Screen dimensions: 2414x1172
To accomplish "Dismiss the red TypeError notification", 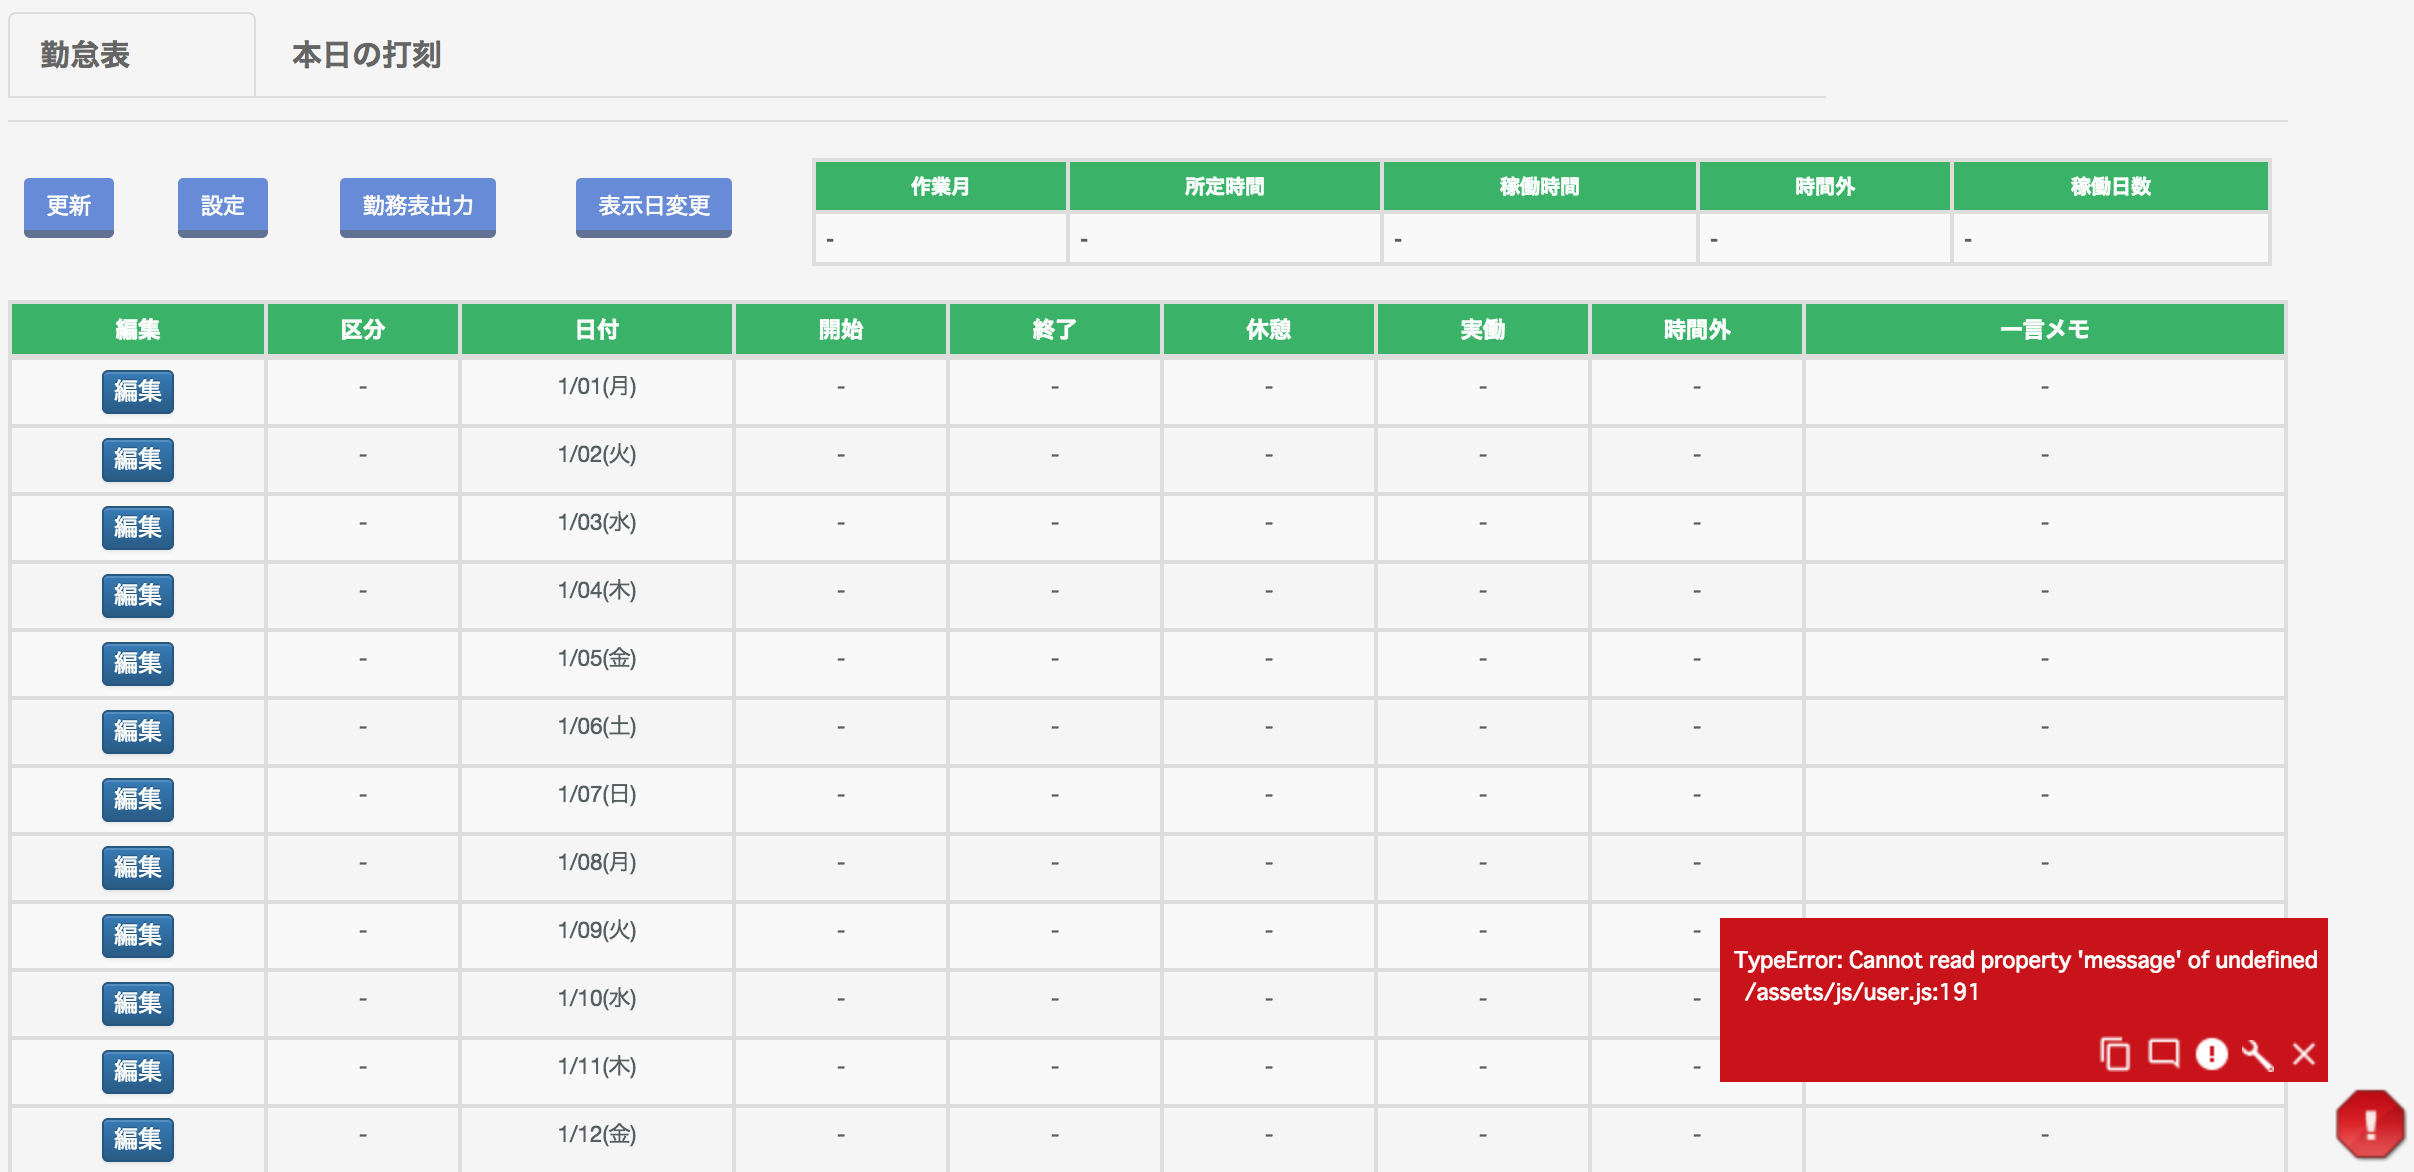I will (x=2304, y=1054).
